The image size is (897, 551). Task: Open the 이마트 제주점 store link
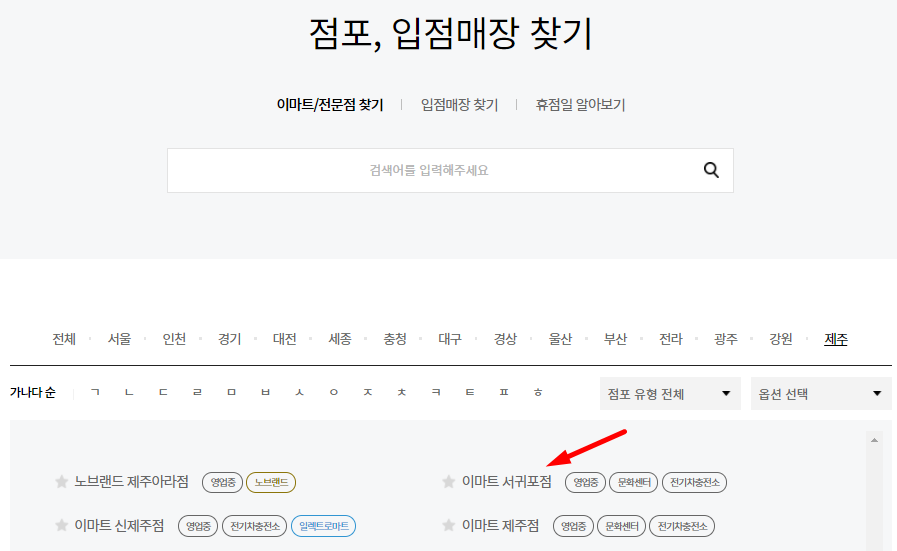501,525
